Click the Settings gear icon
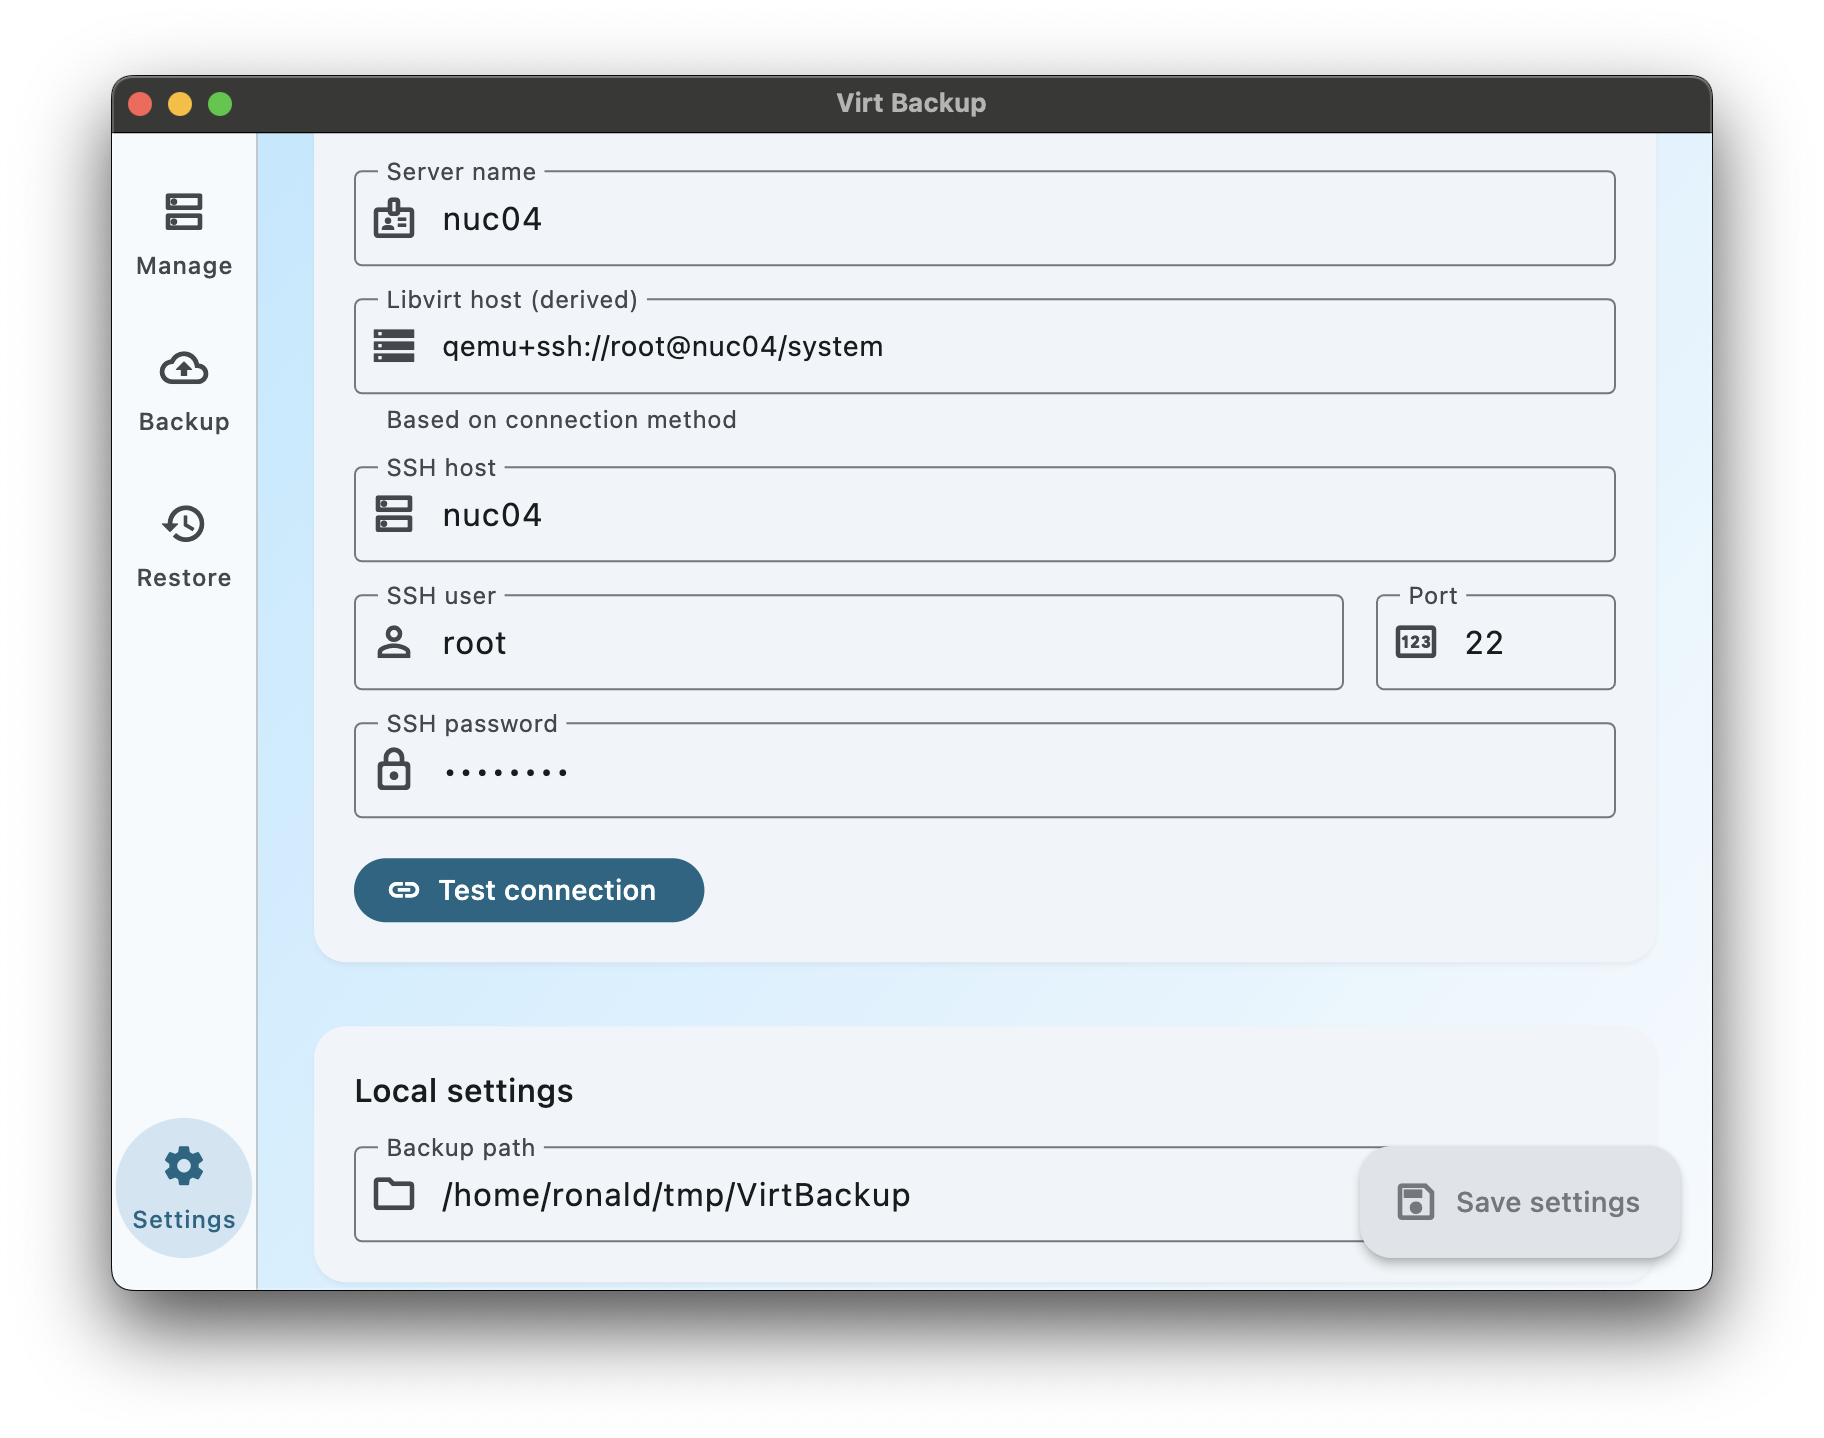The height and width of the screenshot is (1438, 1824). [183, 1164]
